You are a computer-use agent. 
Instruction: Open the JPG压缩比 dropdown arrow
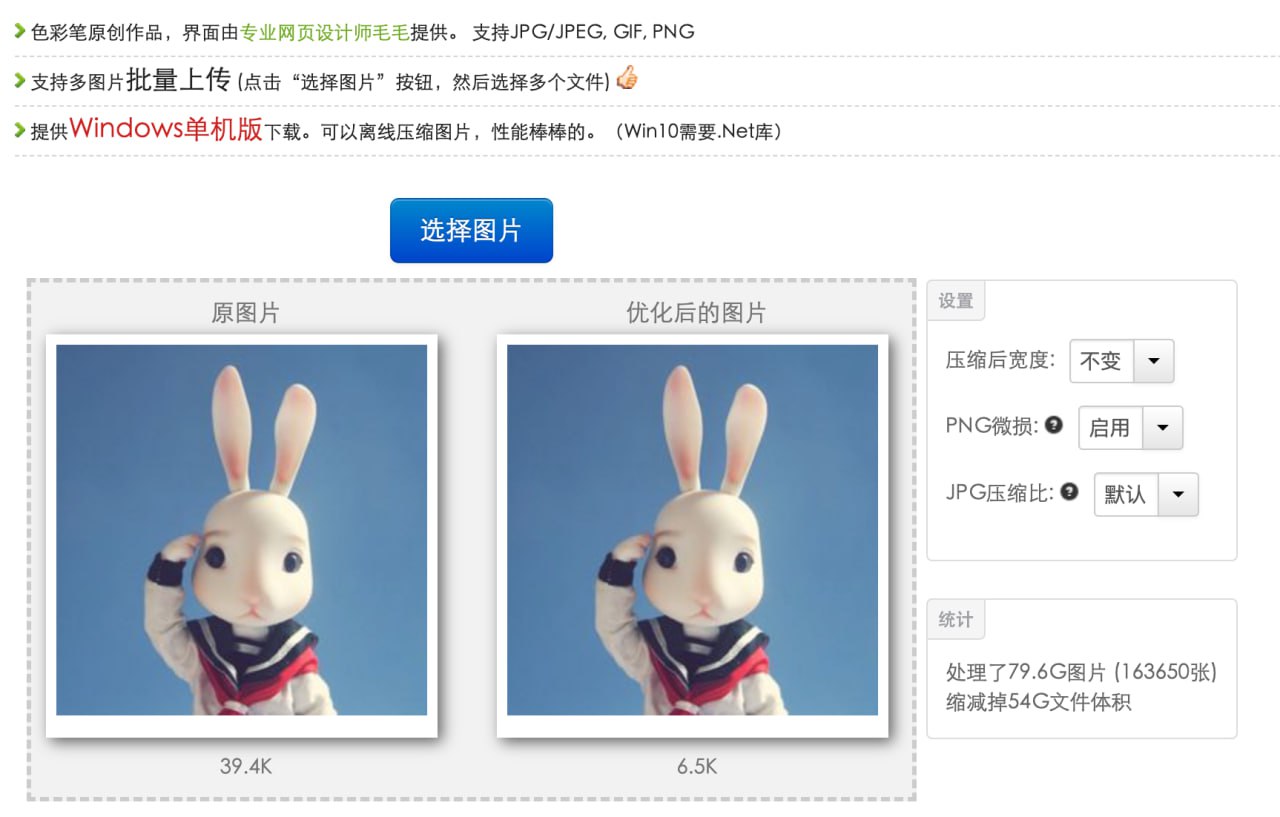click(x=1178, y=494)
